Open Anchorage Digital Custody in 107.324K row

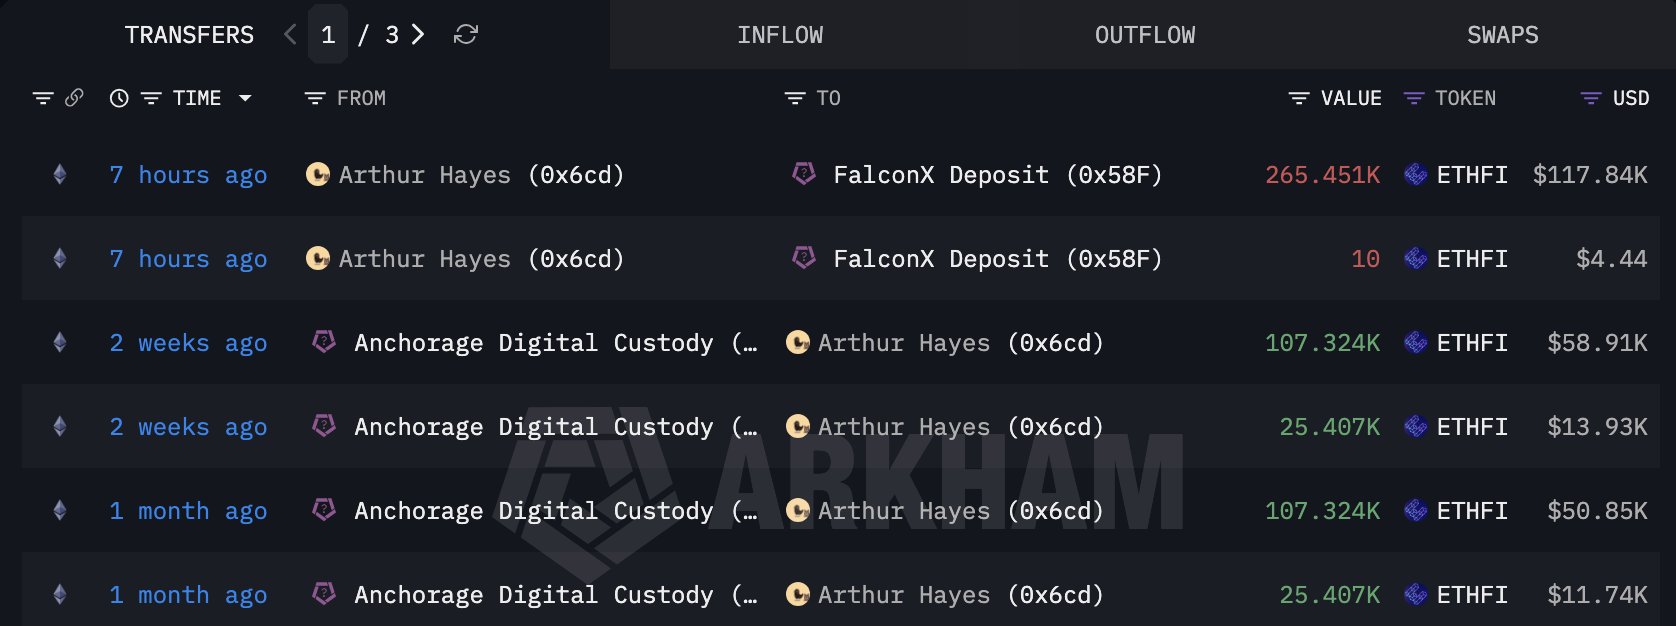(533, 343)
